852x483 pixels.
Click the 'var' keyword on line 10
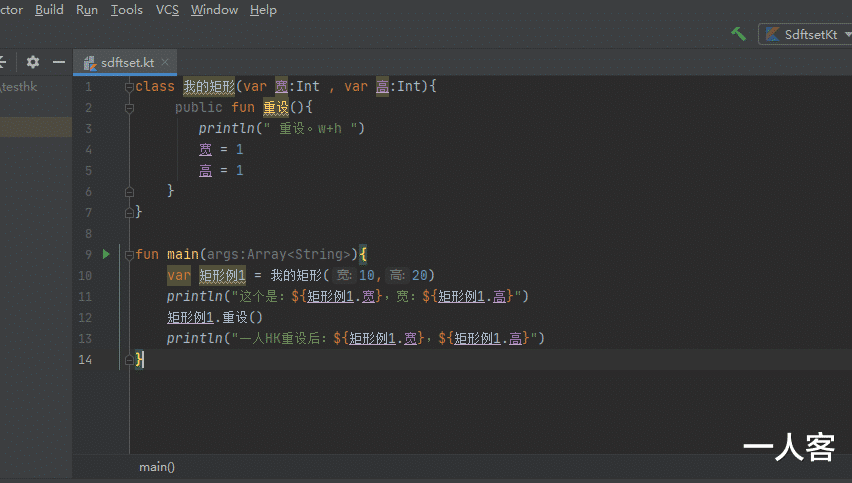pos(179,275)
